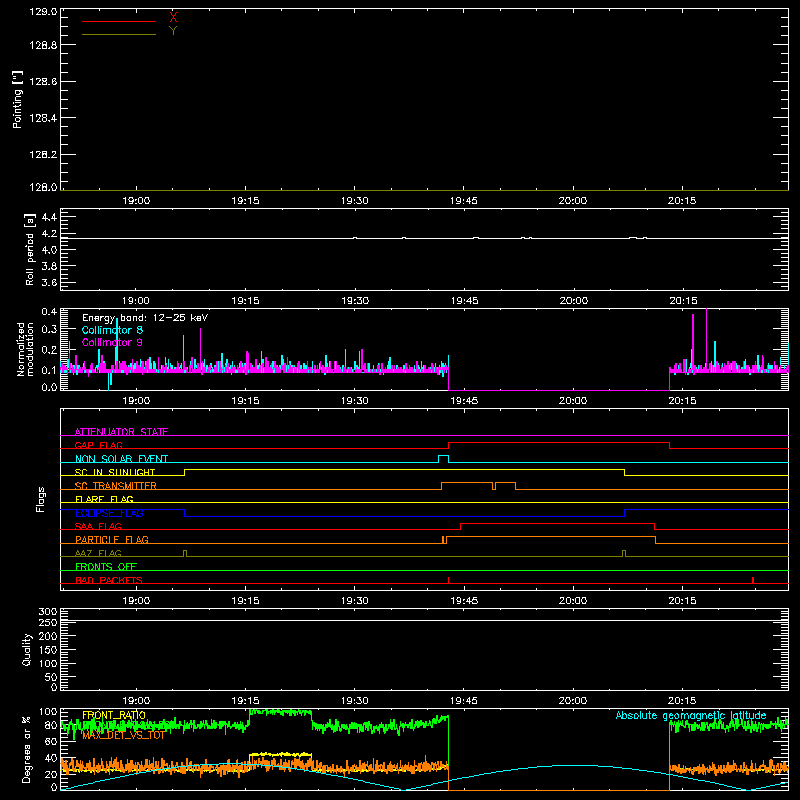This screenshot has width=800, height=800.
Task: Click the olive Y legend line sample
Action: coord(119,35)
